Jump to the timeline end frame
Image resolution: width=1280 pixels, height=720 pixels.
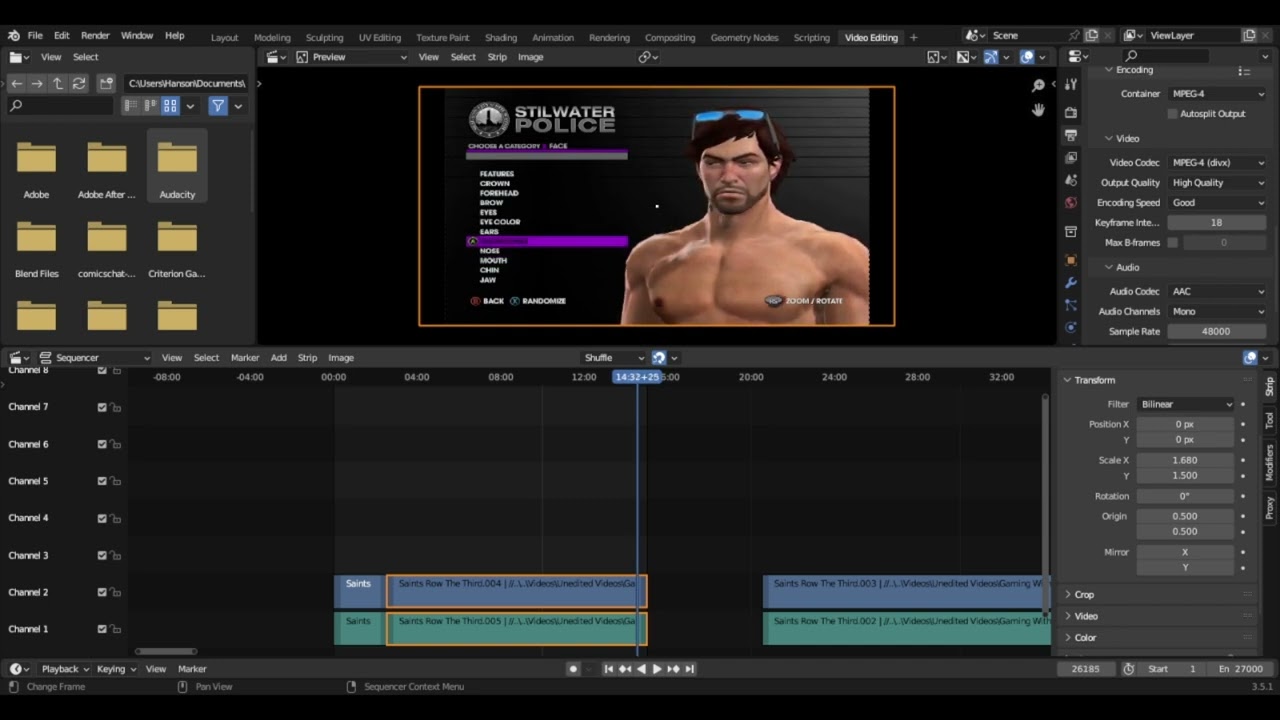coord(689,669)
